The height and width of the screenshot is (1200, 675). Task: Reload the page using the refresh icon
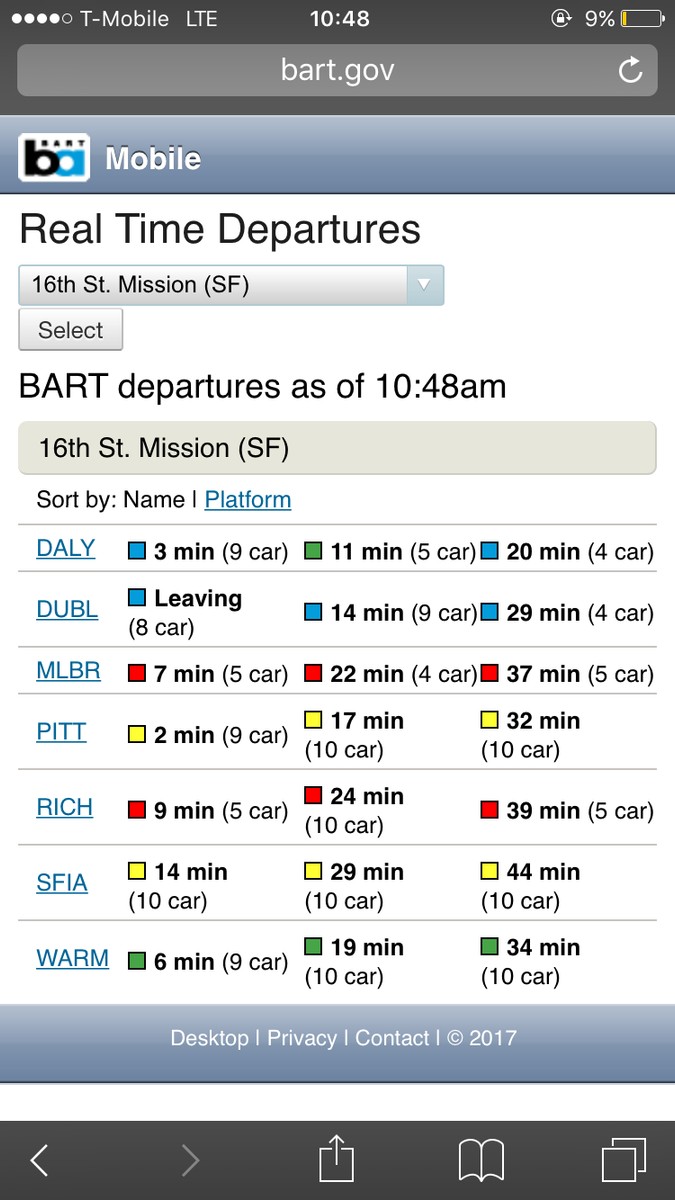[629, 70]
